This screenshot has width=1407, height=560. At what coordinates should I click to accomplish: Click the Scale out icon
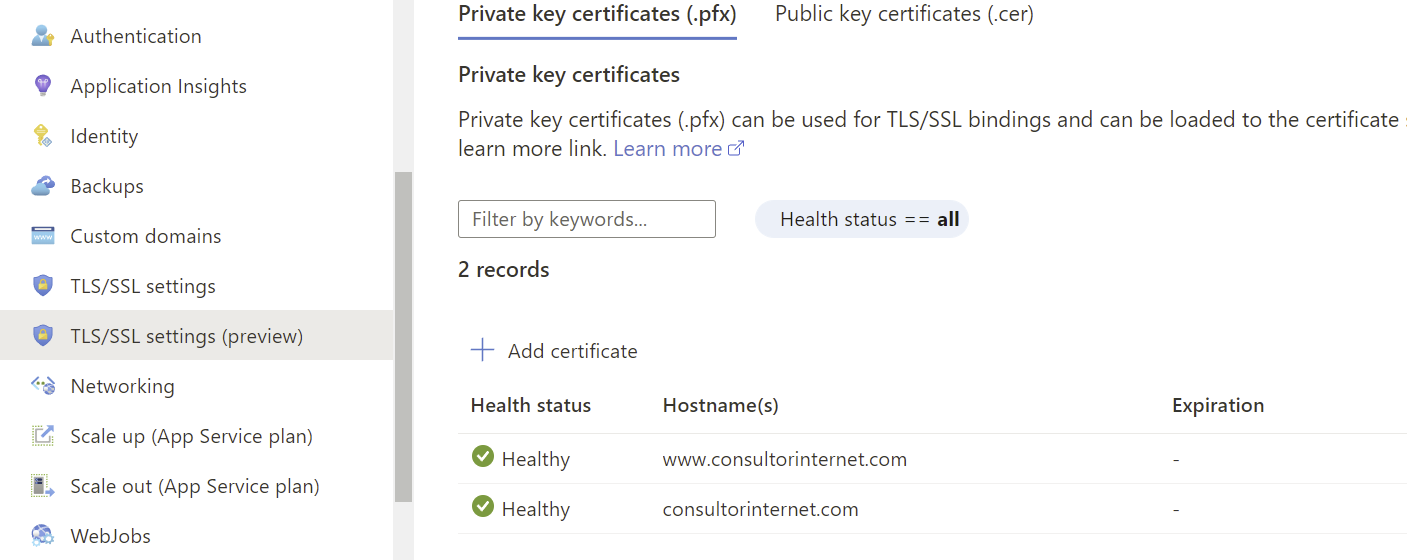point(42,486)
